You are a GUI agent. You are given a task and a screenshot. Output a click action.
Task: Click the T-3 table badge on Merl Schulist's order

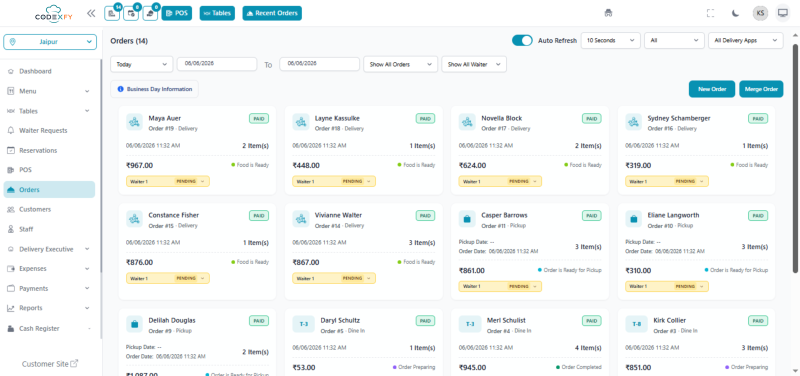pyautogui.click(x=470, y=324)
